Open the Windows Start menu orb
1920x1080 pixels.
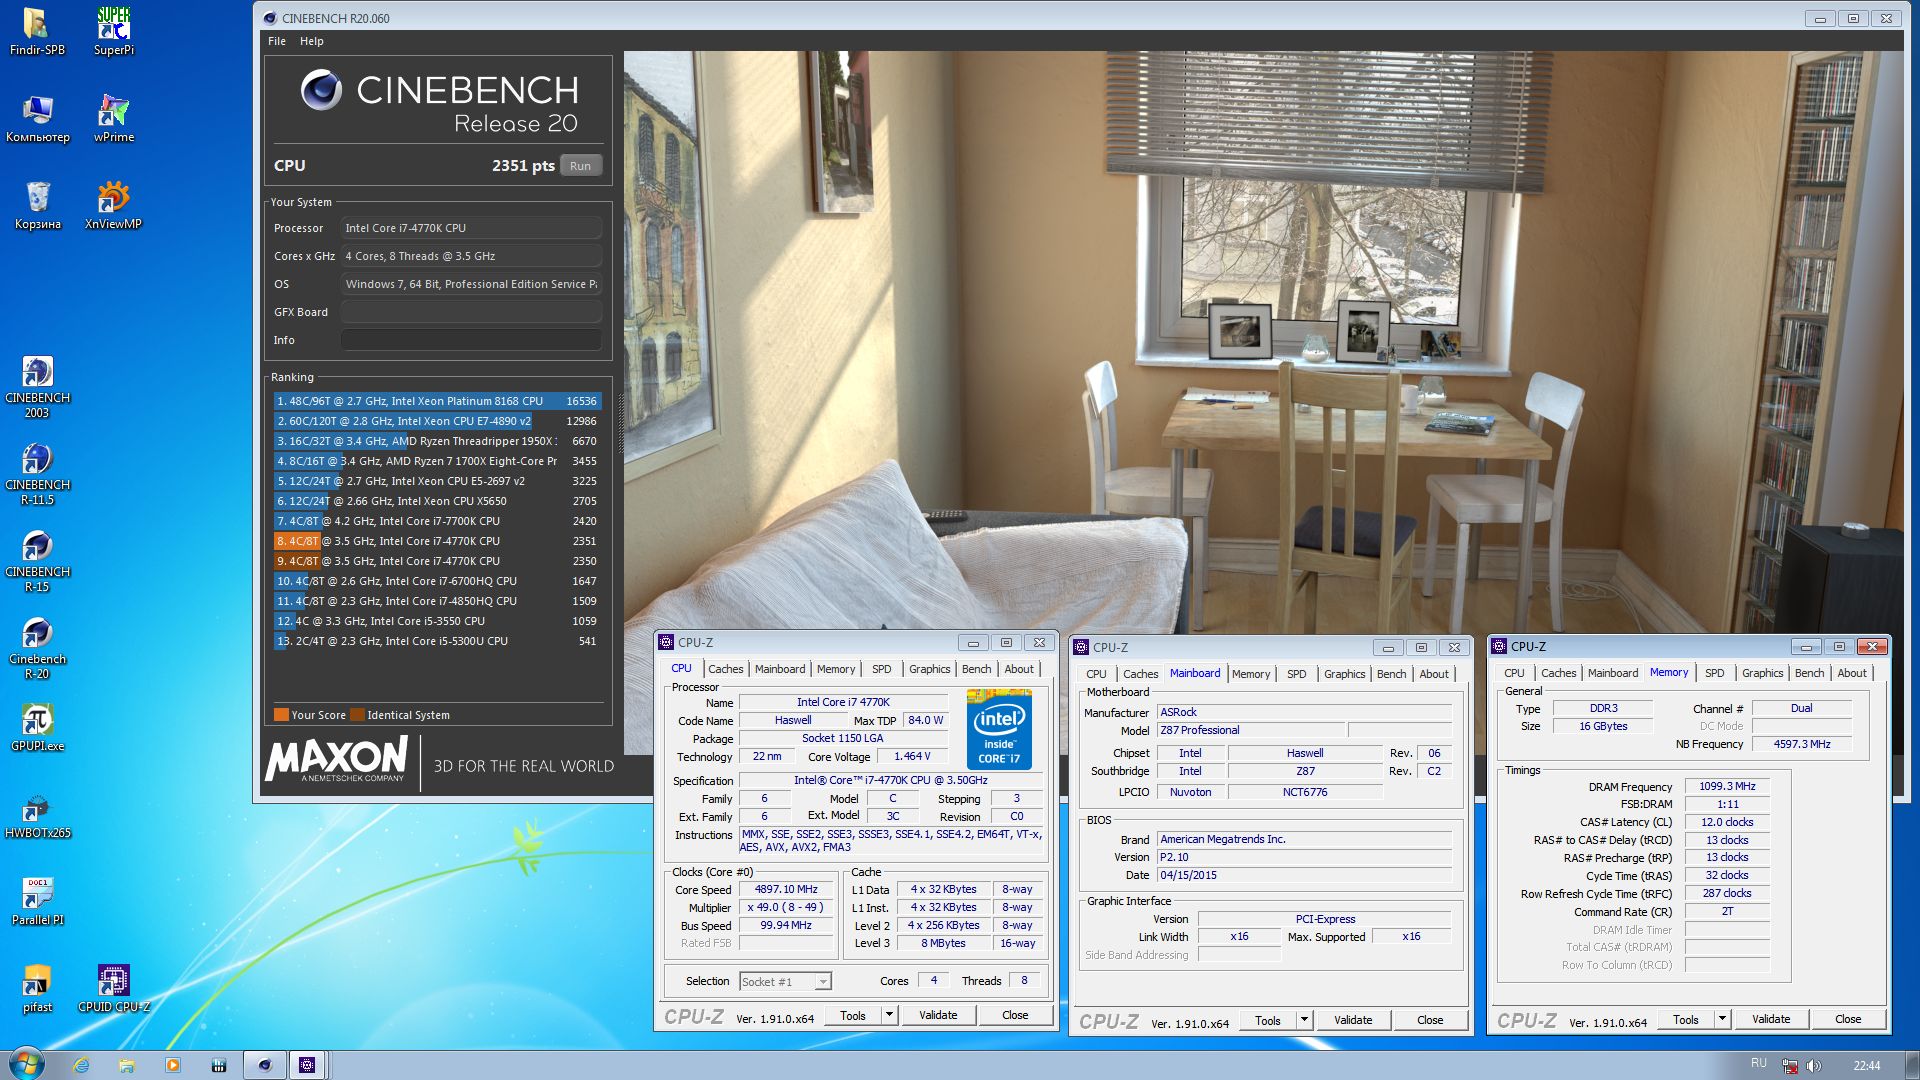coord(27,1064)
